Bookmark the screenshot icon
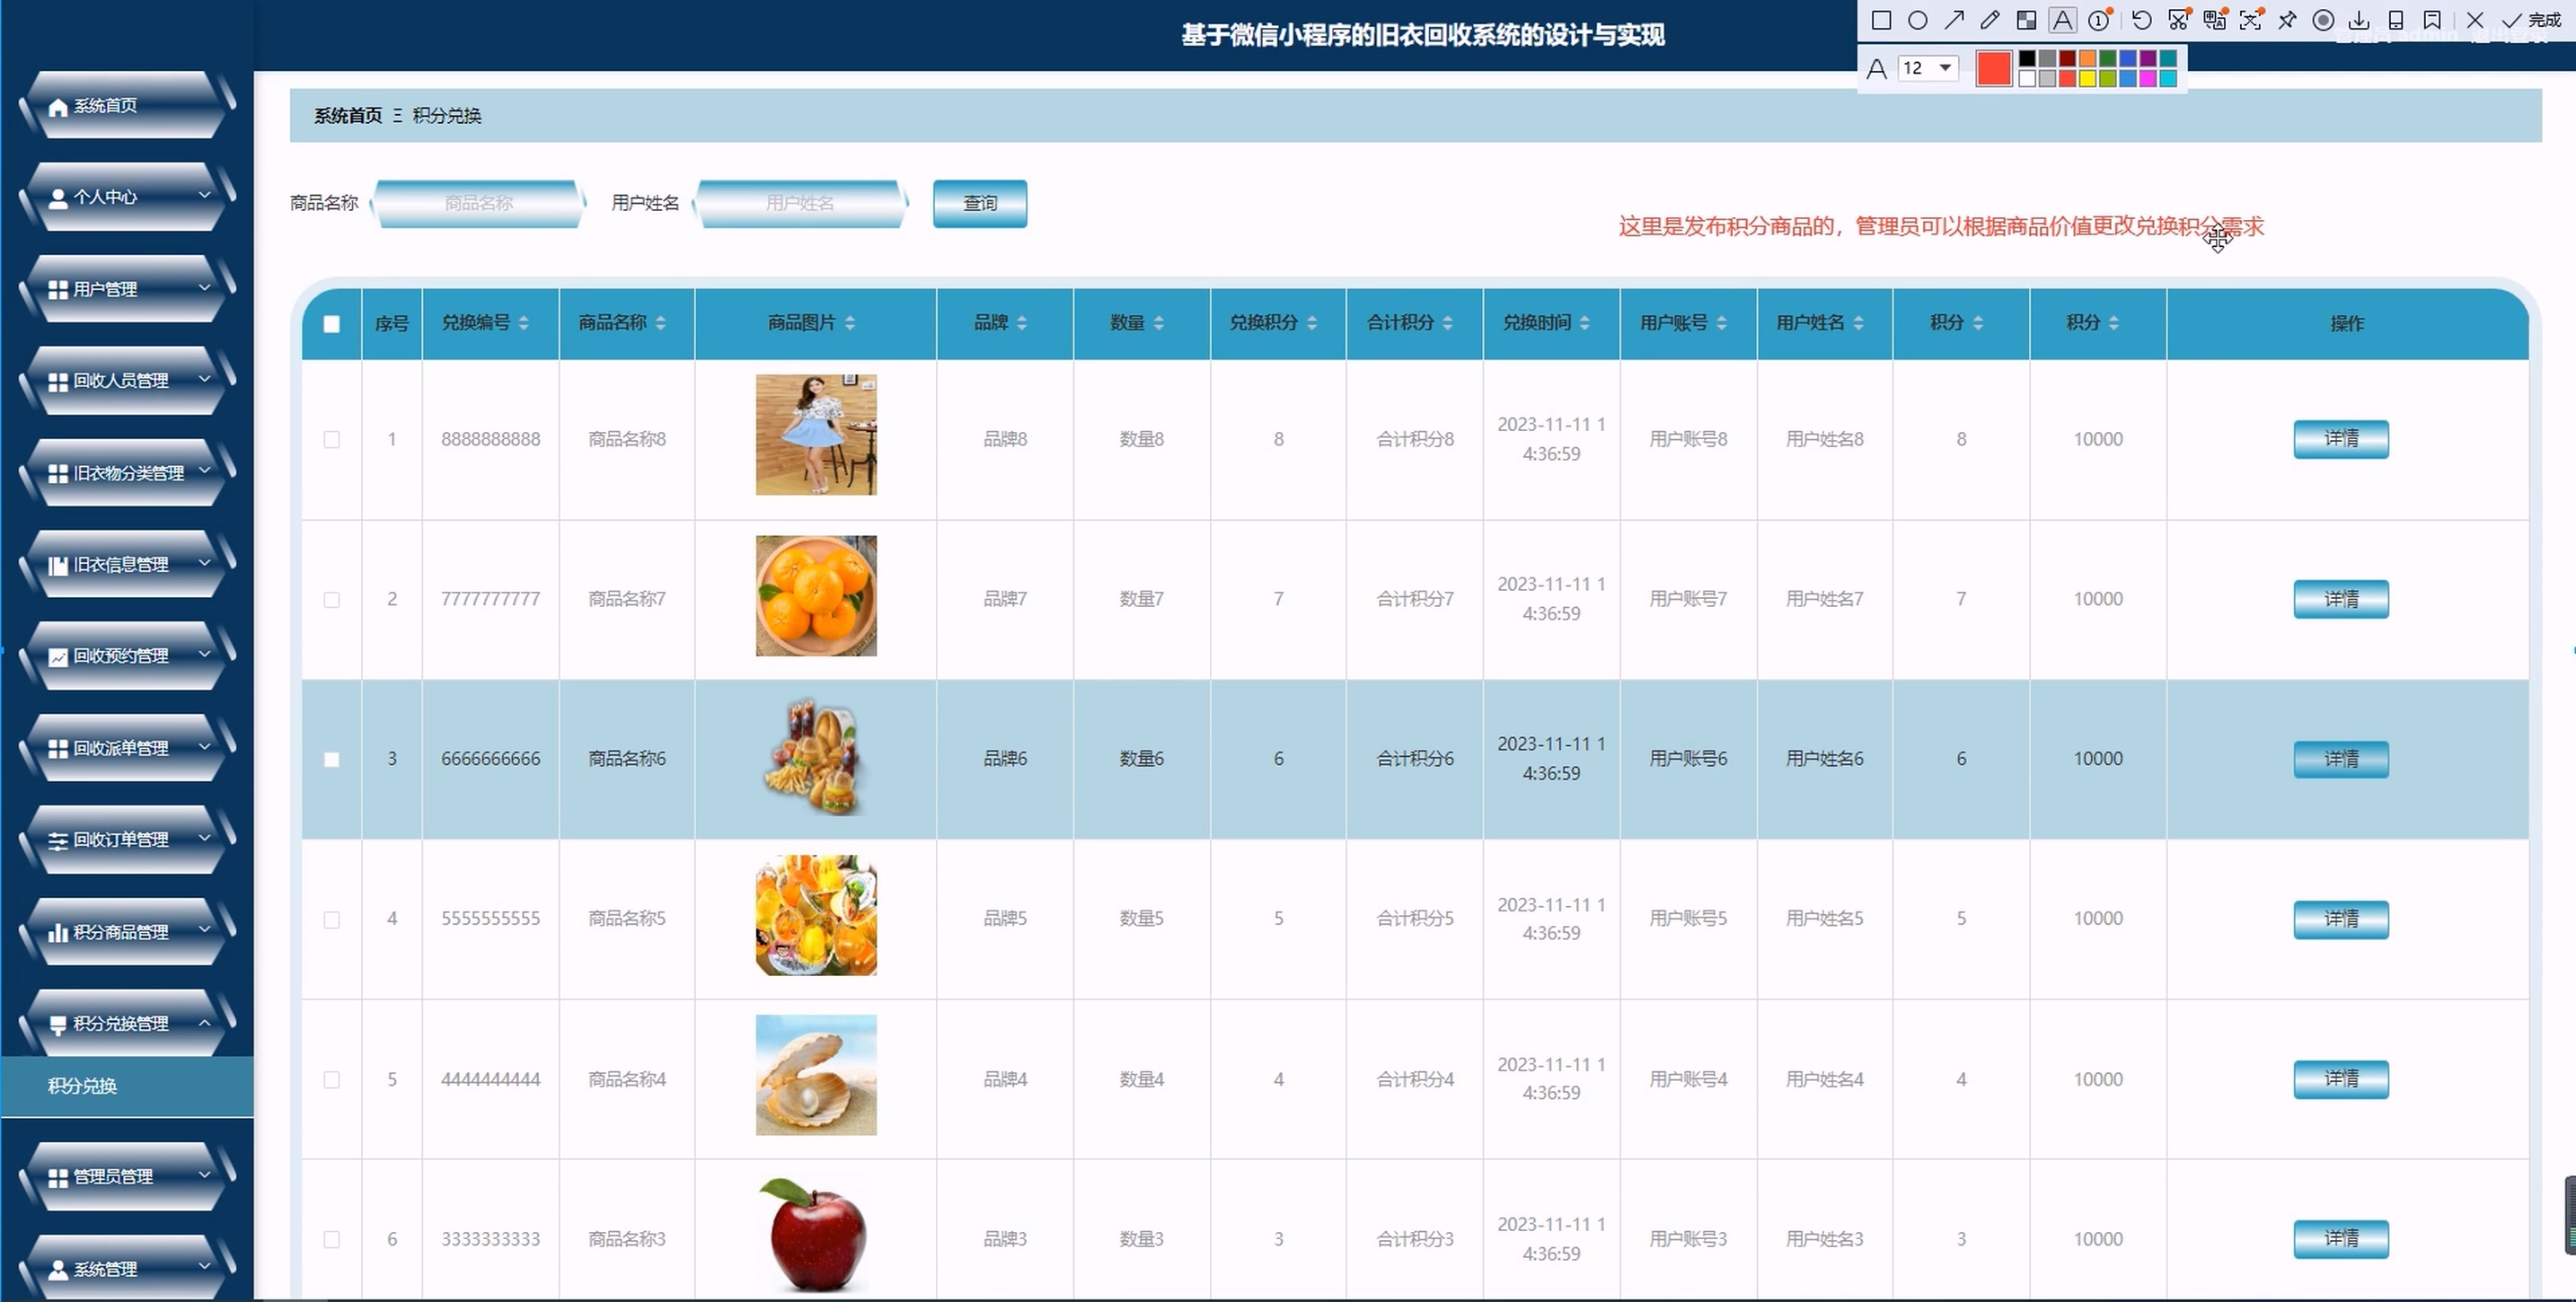 click(2432, 20)
